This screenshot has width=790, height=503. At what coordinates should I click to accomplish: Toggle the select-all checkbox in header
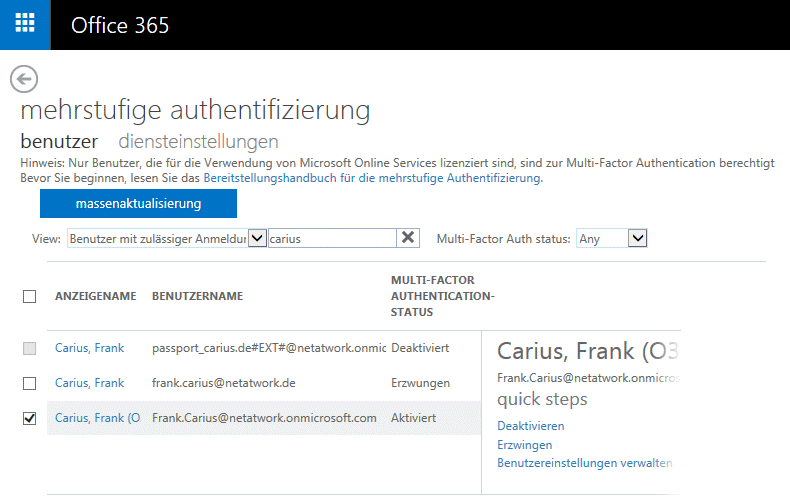click(x=30, y=296)
